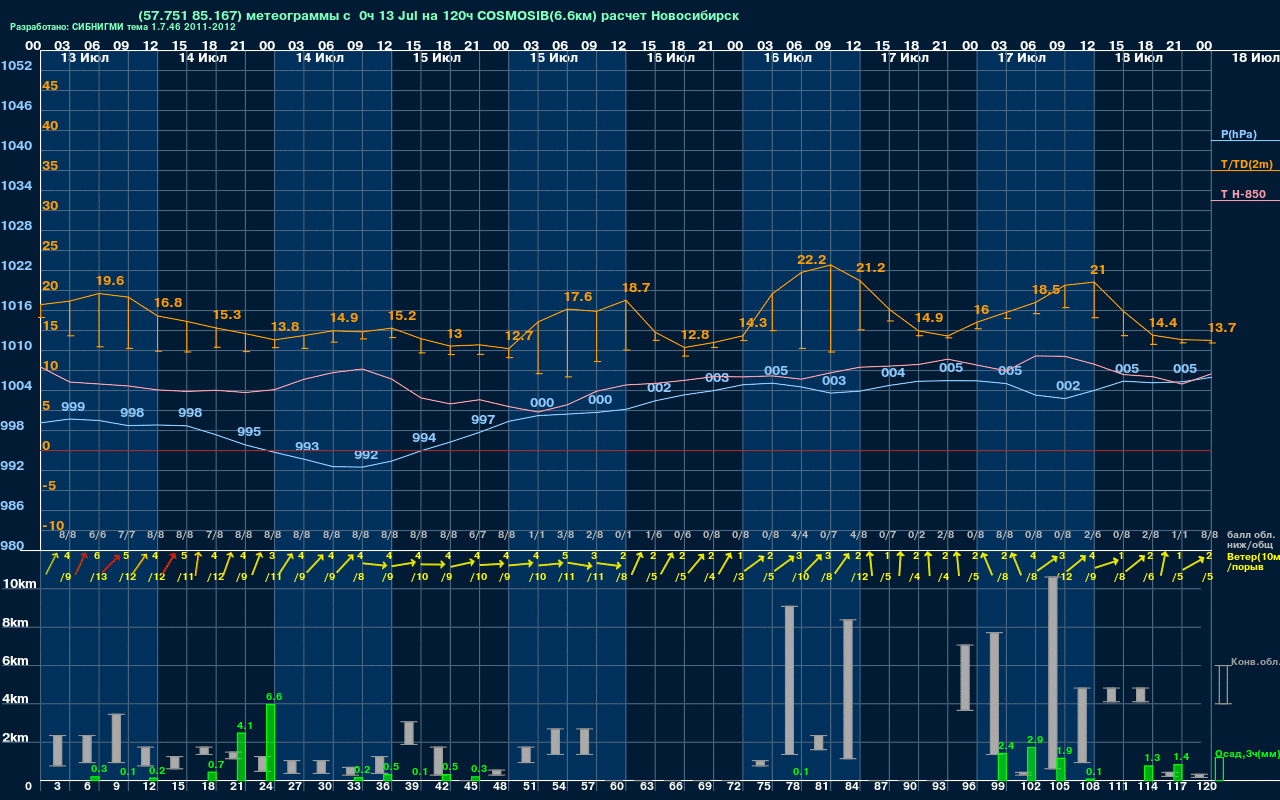This screenshot has width=1280, height=800.
Task: Click the 1.9 precipitation label
Action: pyautogui.click(x=1064, y=751)
